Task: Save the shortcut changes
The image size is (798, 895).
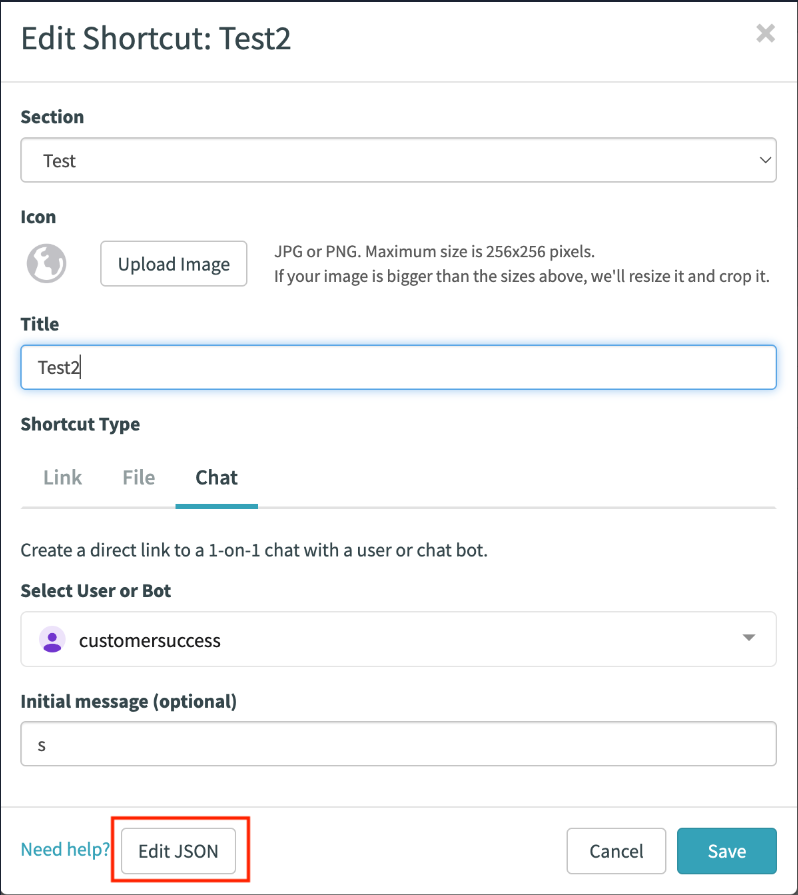Action: pyautogui.click(x=726, y=852)
